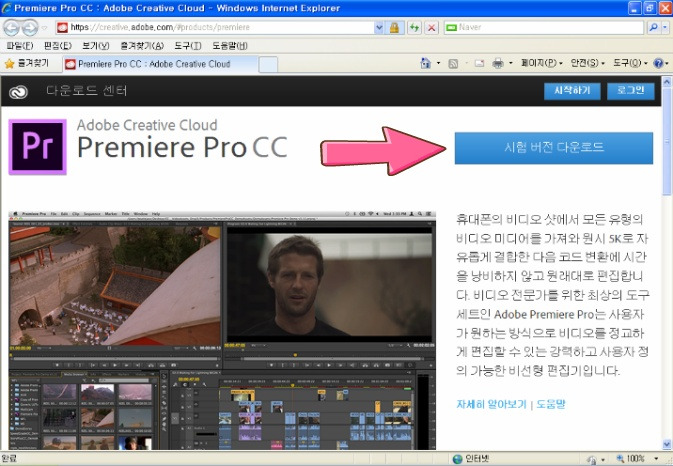
Task: Click the Adobe favicon in address bar
Action: (62, 27)
